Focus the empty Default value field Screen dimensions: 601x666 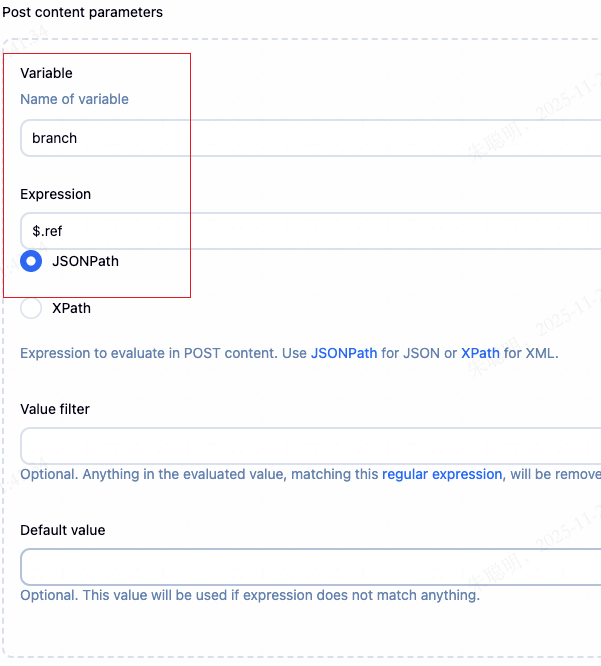pyautogui.click(x=300, y=567)
